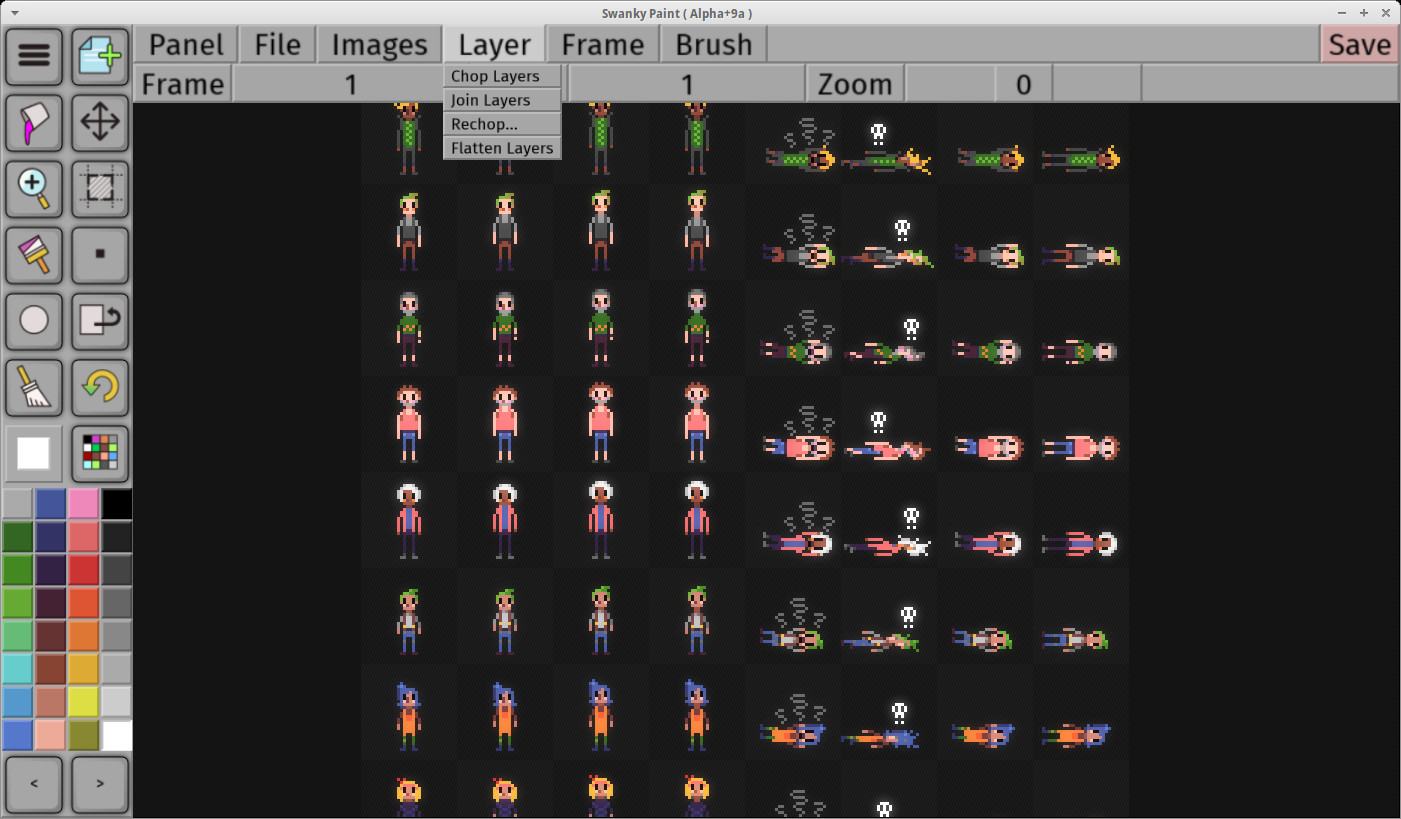Choose the rectangular selection tool
Viewport: 1401px width, 819px height.
pos(100,187)
